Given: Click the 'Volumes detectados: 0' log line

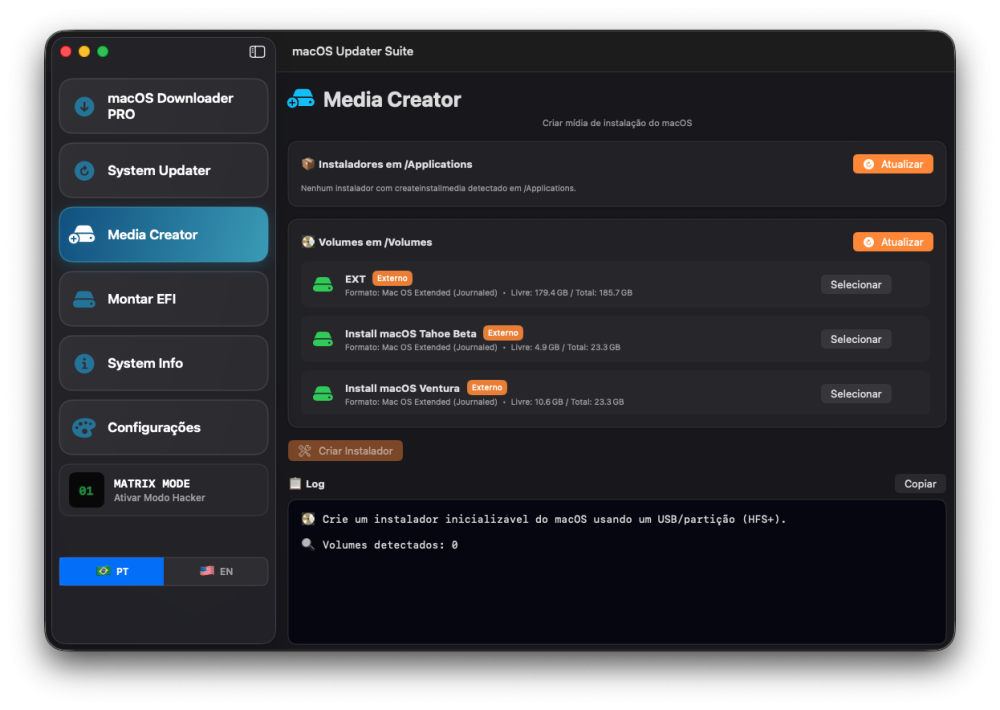Looking at the screenshot, I should click(x=390, y=545).
